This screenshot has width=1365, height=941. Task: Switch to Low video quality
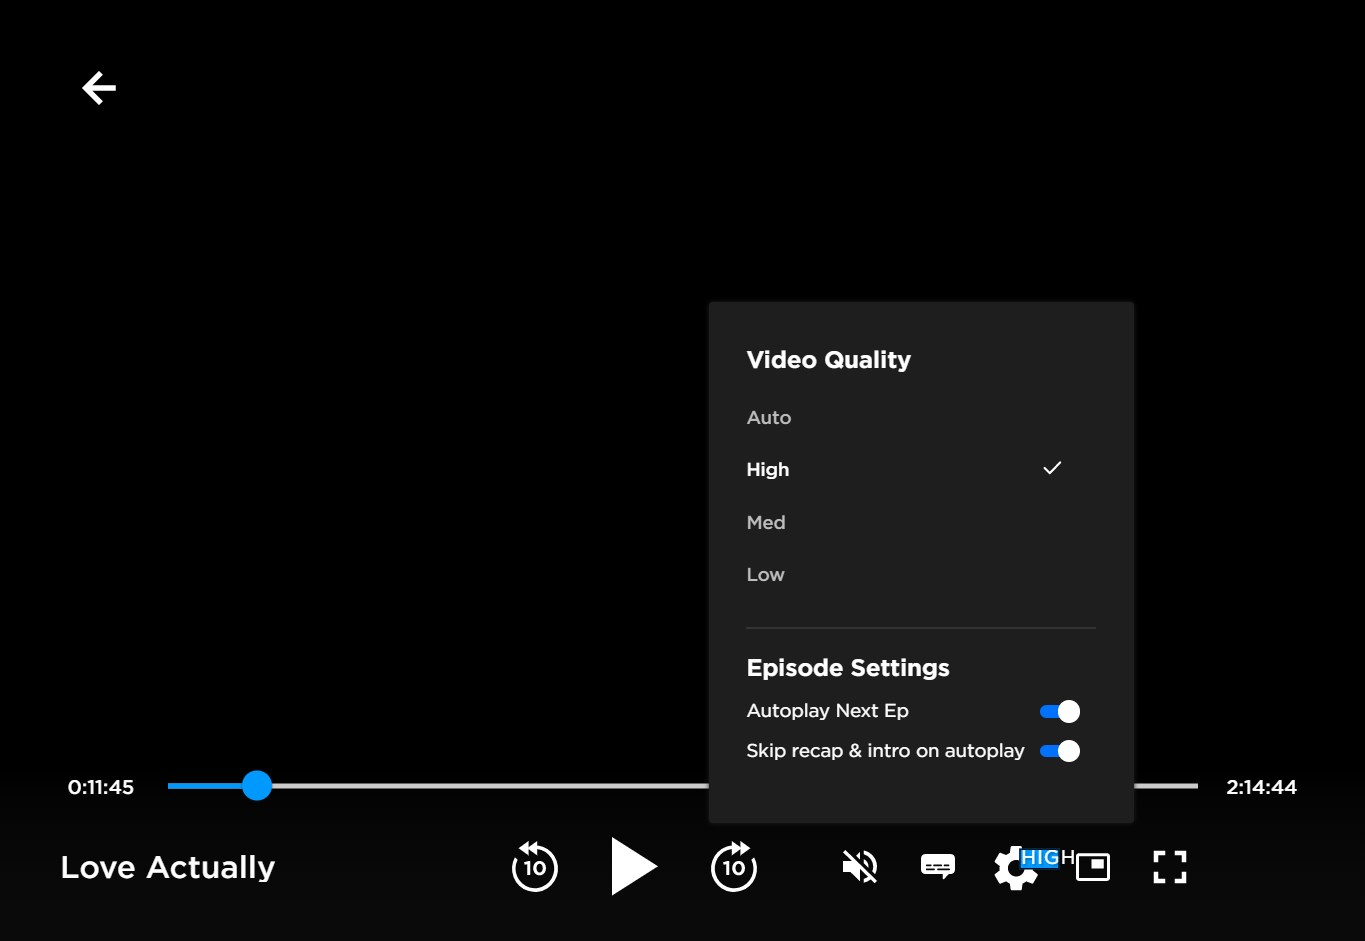click(x=766, y=575)
